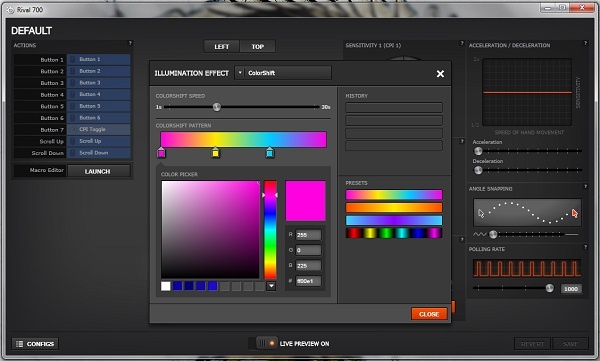Screen dimensions: 600x361
Task: Open the ColorShift effect dropdown
Action: [x=283, y=73]
